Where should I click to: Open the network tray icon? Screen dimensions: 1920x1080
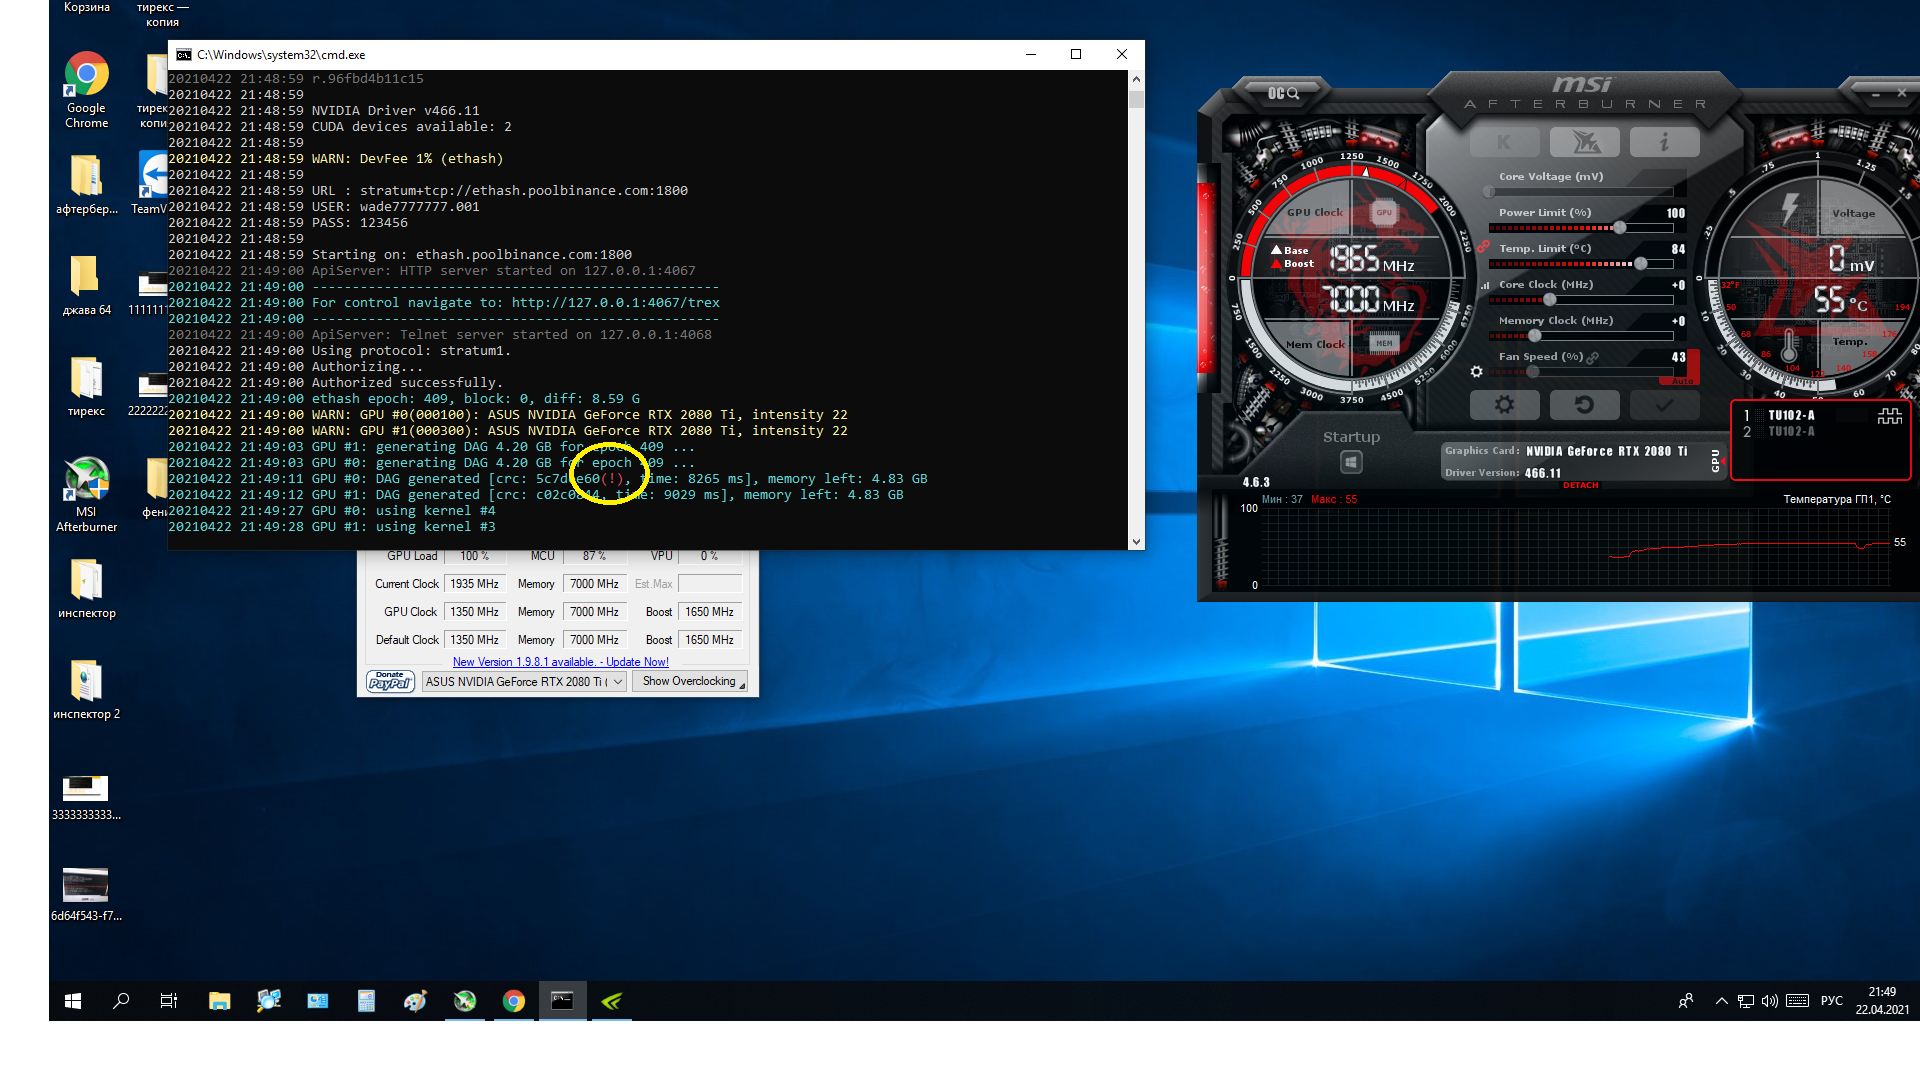pyautogui.click(x=1746, y=1001)
